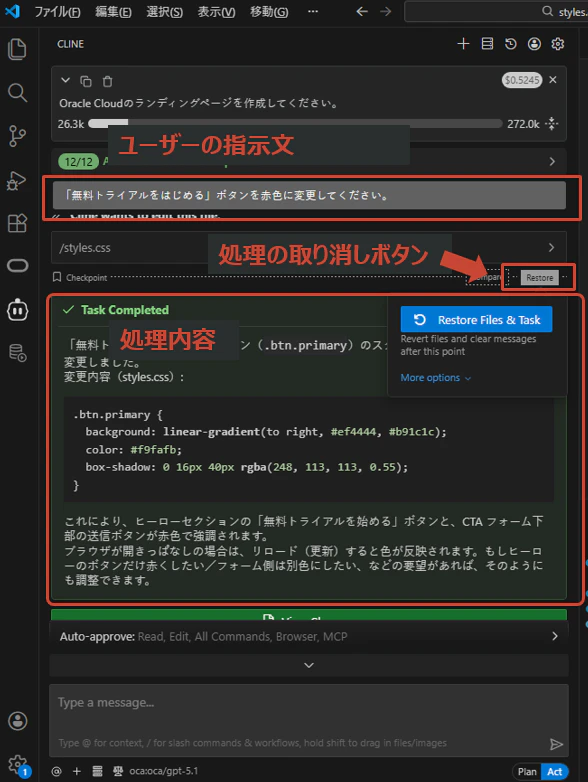
Task: Click the 26.3k token count
Action: (70, 124)
